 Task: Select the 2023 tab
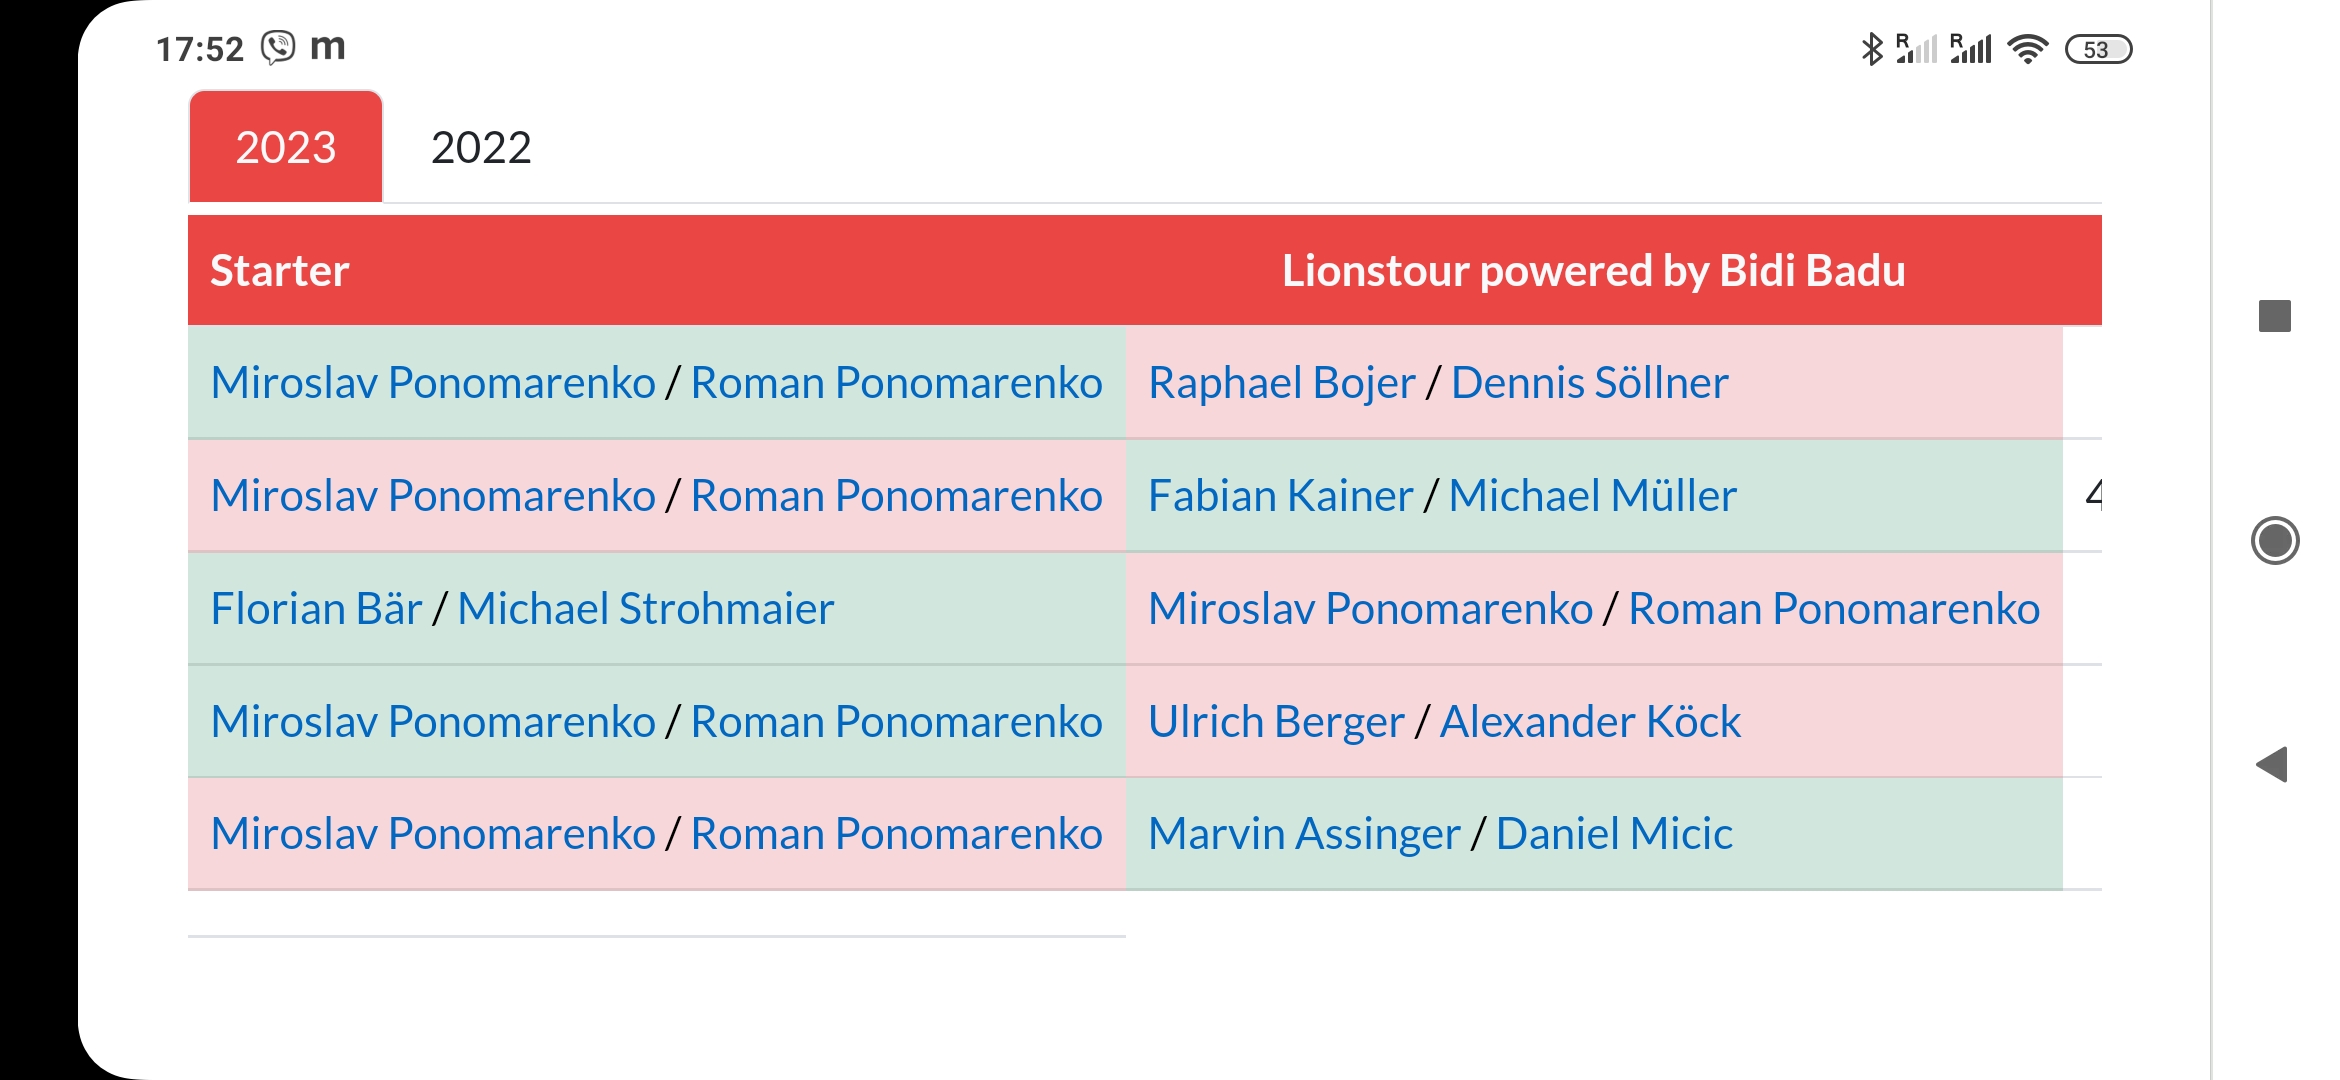tap(286, 148)
